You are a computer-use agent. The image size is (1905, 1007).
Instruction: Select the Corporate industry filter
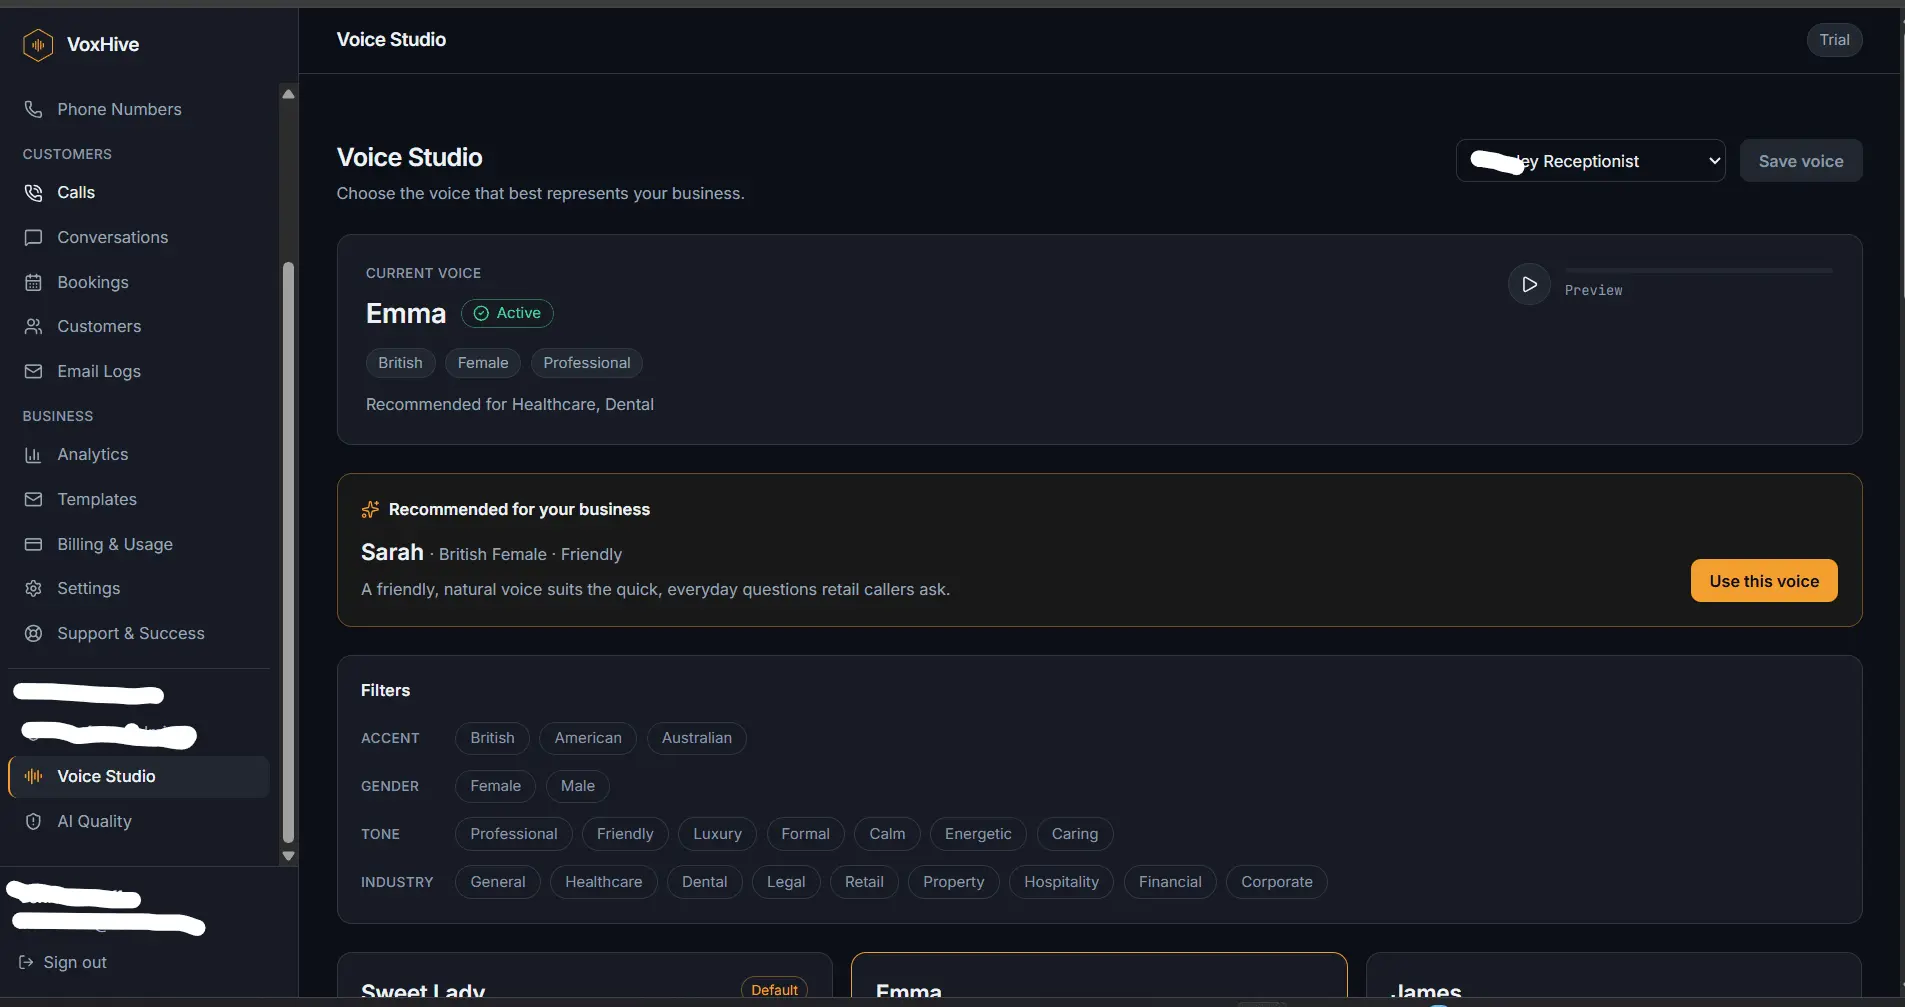click(x=1277, y=882)
